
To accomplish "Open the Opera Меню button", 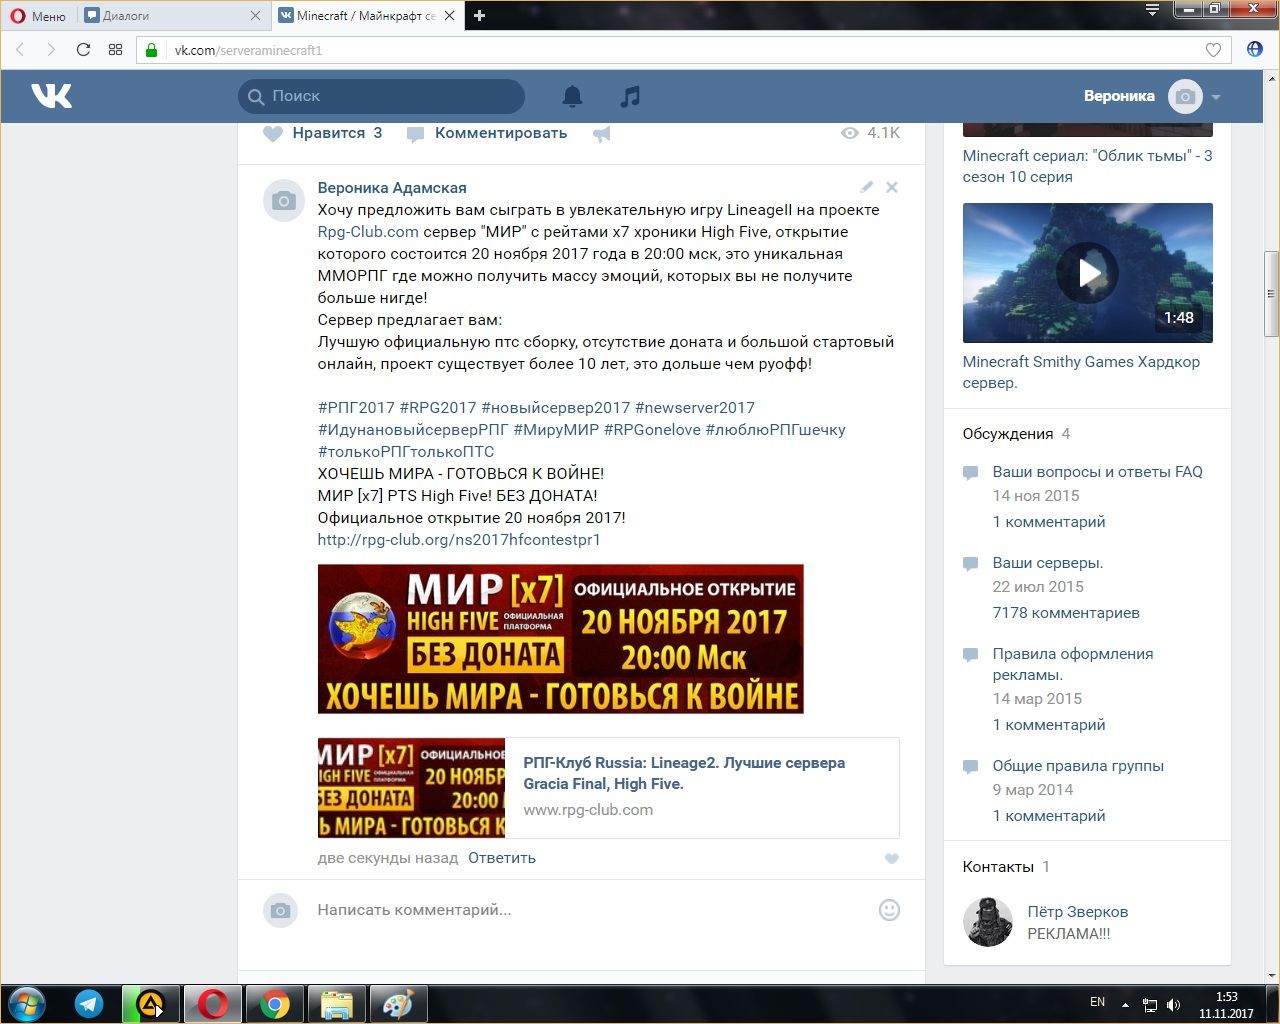I will 38,15.
